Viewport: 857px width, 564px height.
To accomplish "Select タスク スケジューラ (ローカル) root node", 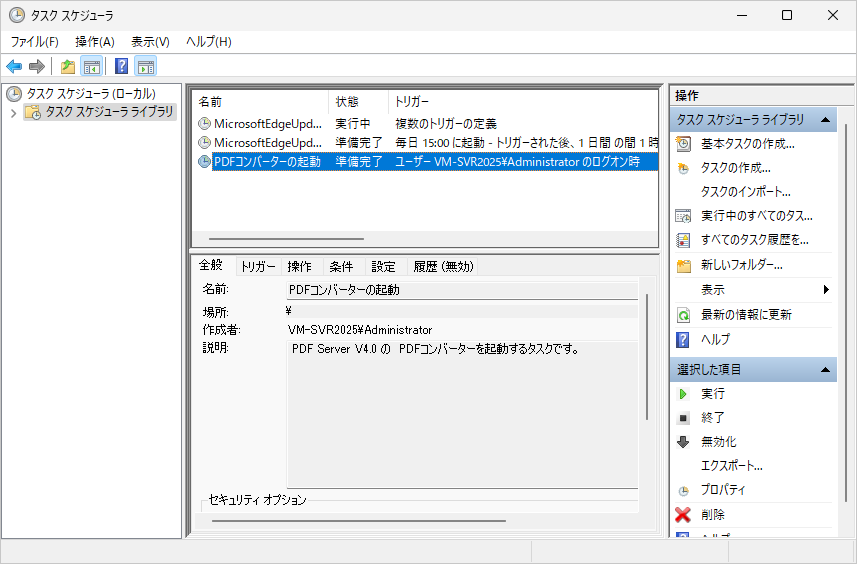I will [91, 93].
